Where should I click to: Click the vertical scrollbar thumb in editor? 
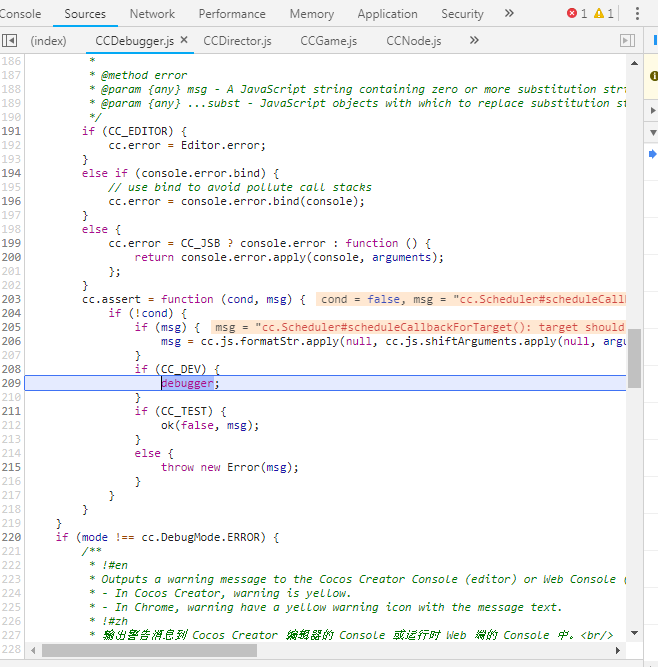pos(634,357)
